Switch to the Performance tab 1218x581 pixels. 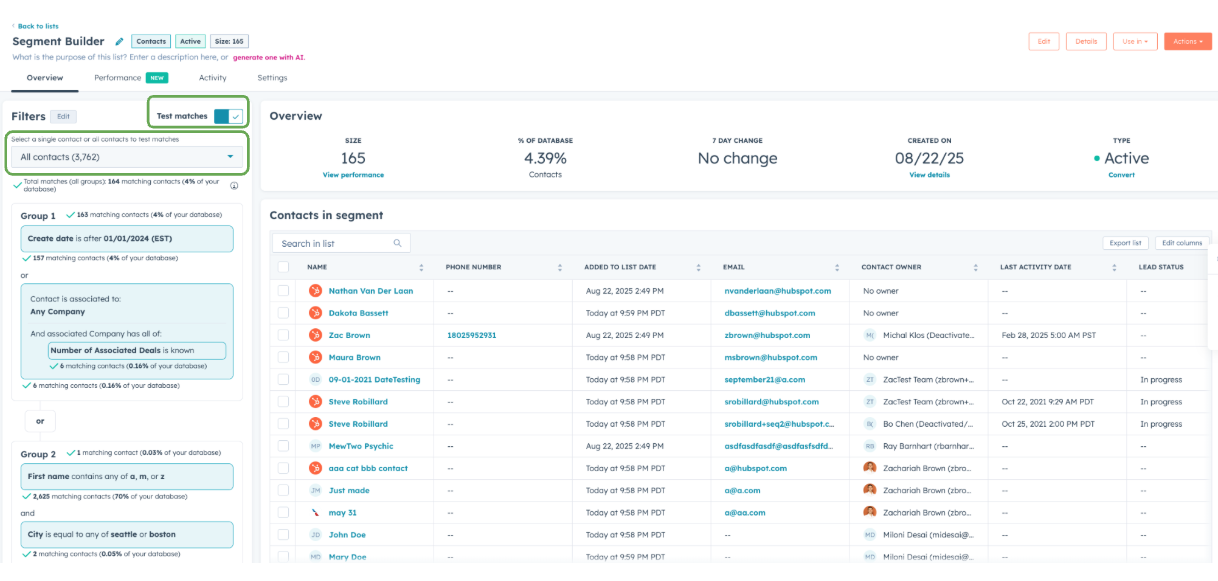point(117,76)
